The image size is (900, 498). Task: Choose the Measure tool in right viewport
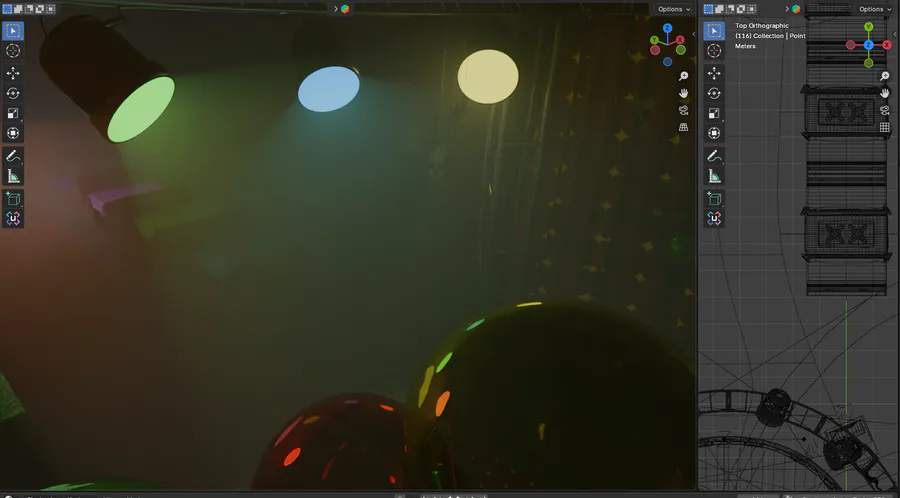(714, 176)
